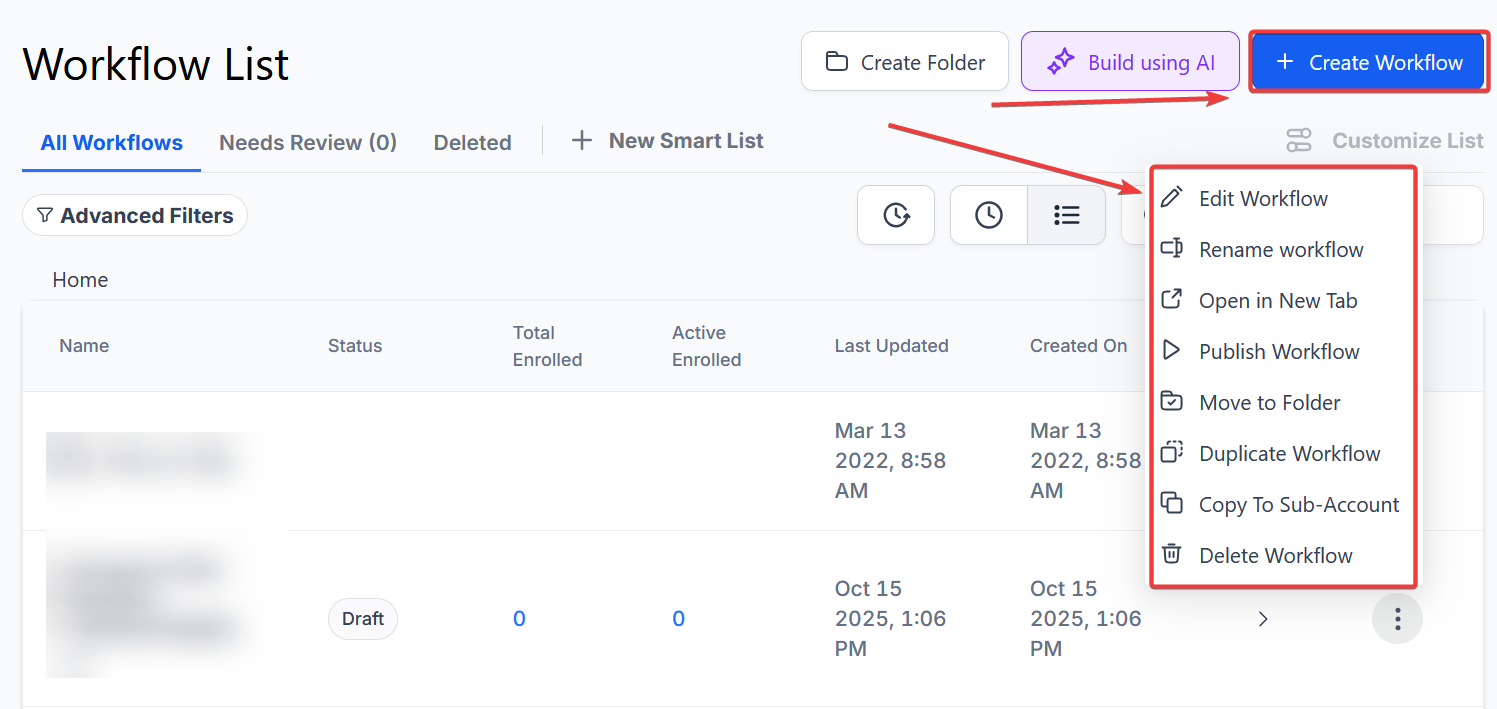
Task: Add a New Smart List
Action: [x=667, y=141]
